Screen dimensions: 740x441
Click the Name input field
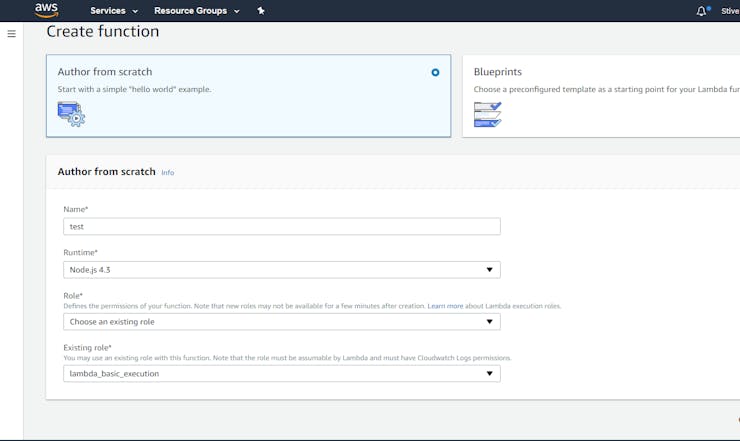281,227
